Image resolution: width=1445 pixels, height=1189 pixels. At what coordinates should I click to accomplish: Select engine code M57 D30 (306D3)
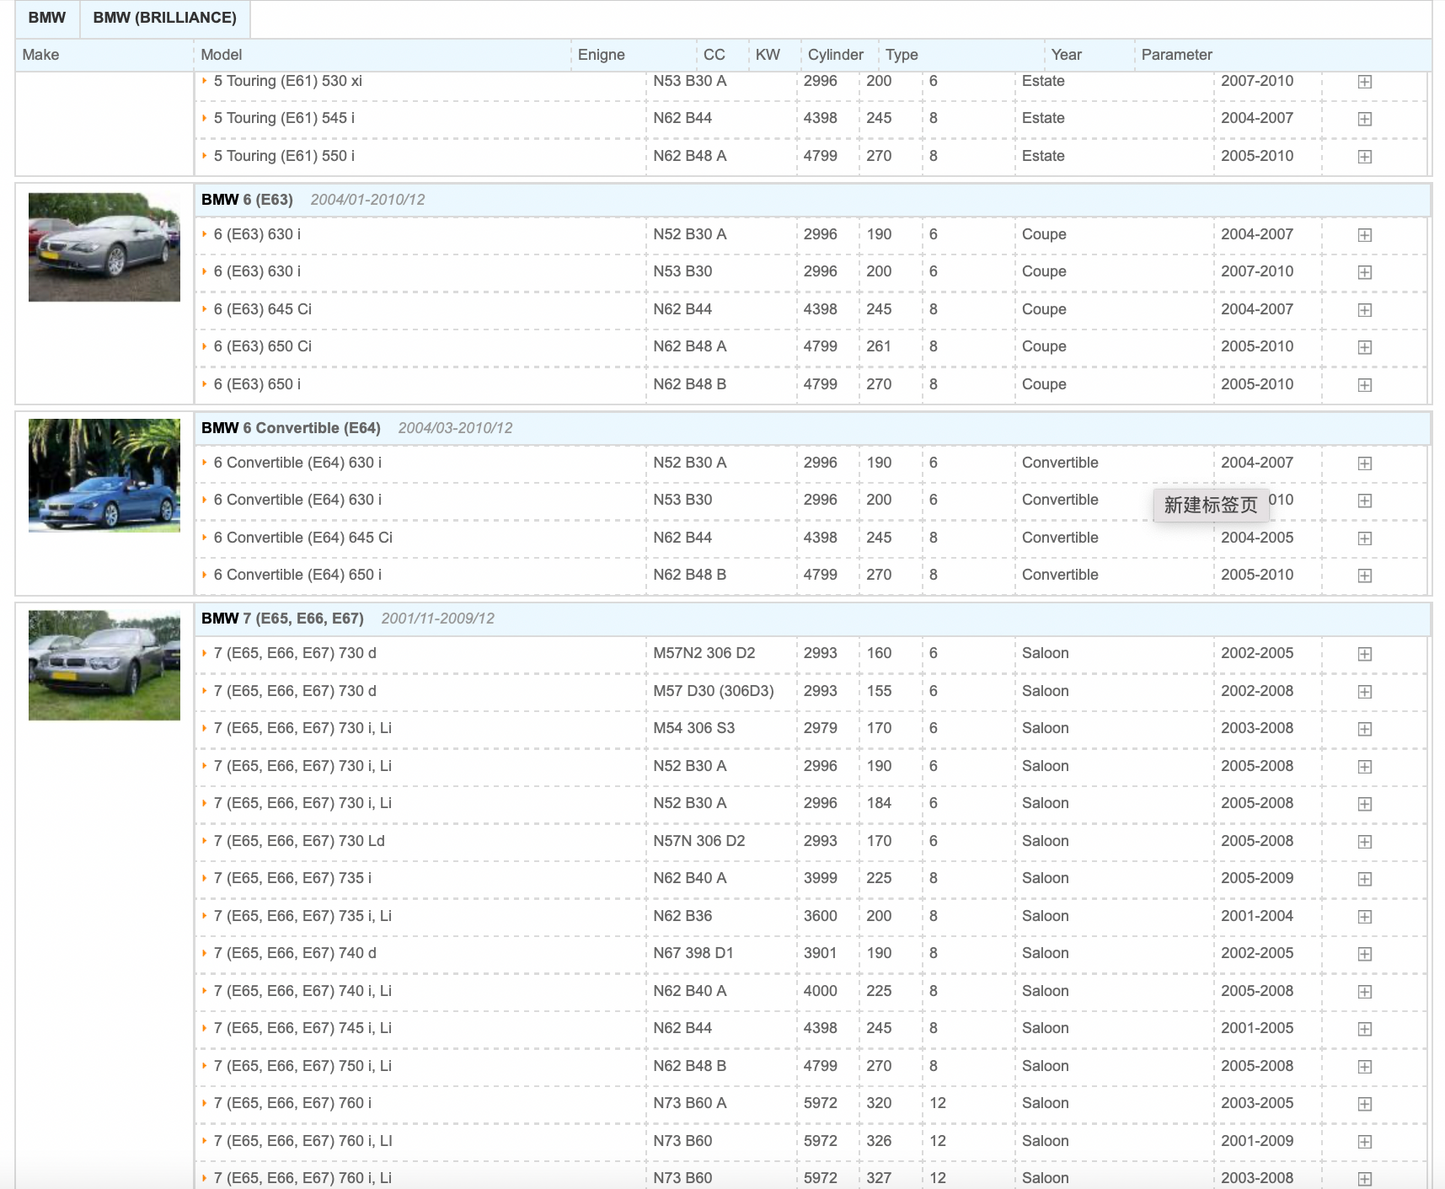point(713,691)
